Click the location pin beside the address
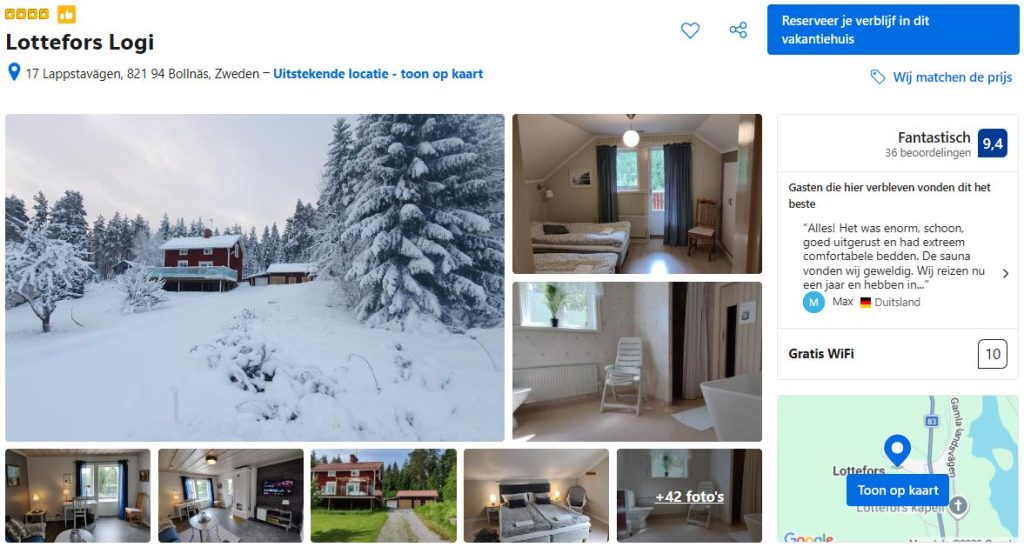The width and height of the screenshot is (1024, 547). pyautogui.click(x=14, y=72)
